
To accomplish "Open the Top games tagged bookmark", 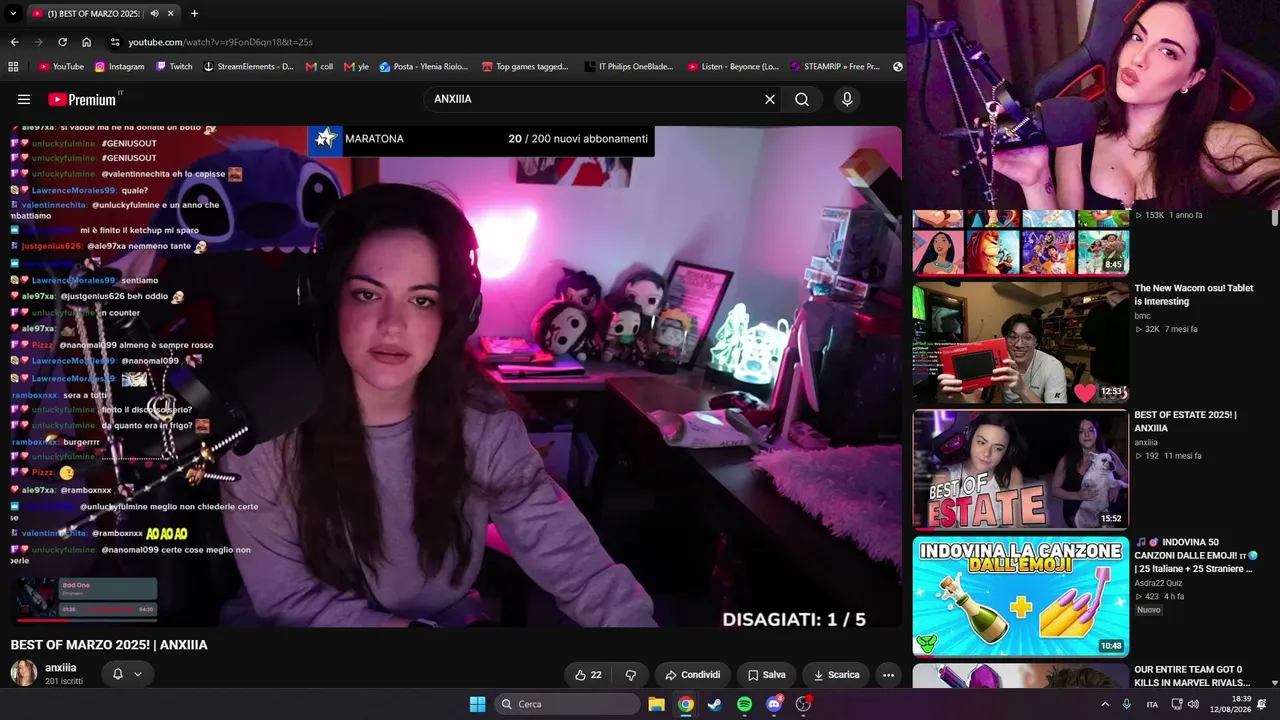I will point(525,67).
